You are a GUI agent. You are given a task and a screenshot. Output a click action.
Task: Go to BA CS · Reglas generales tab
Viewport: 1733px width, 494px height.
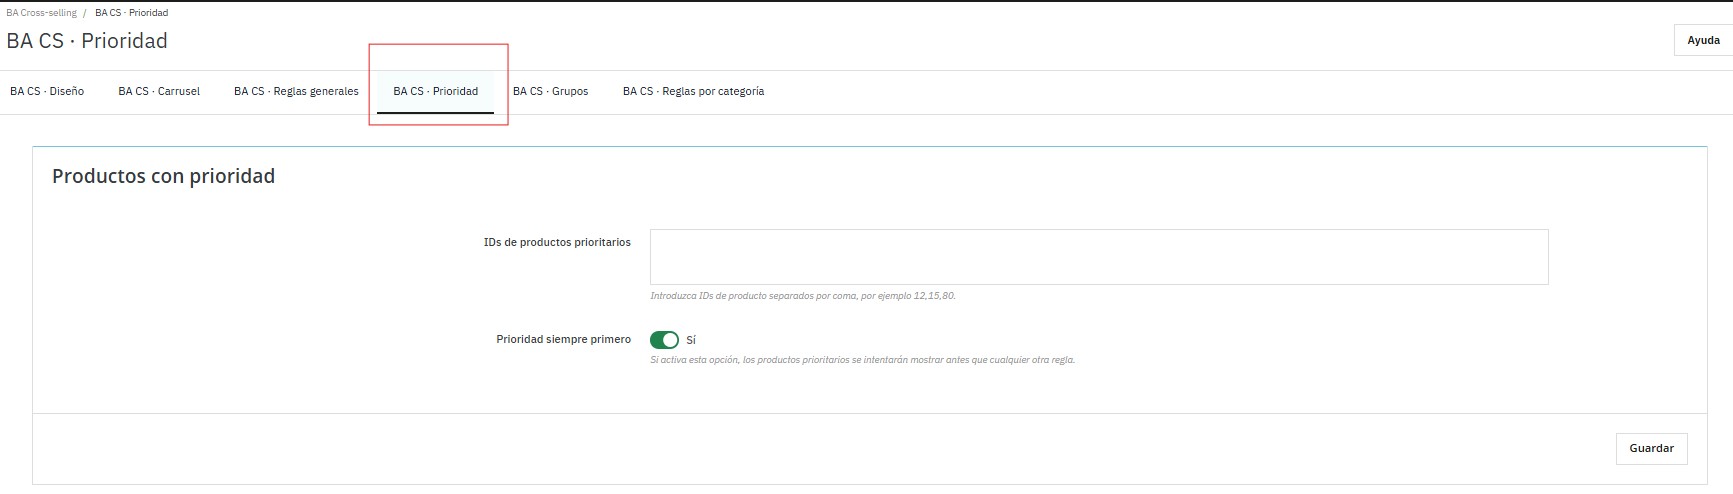coord(296,91)
